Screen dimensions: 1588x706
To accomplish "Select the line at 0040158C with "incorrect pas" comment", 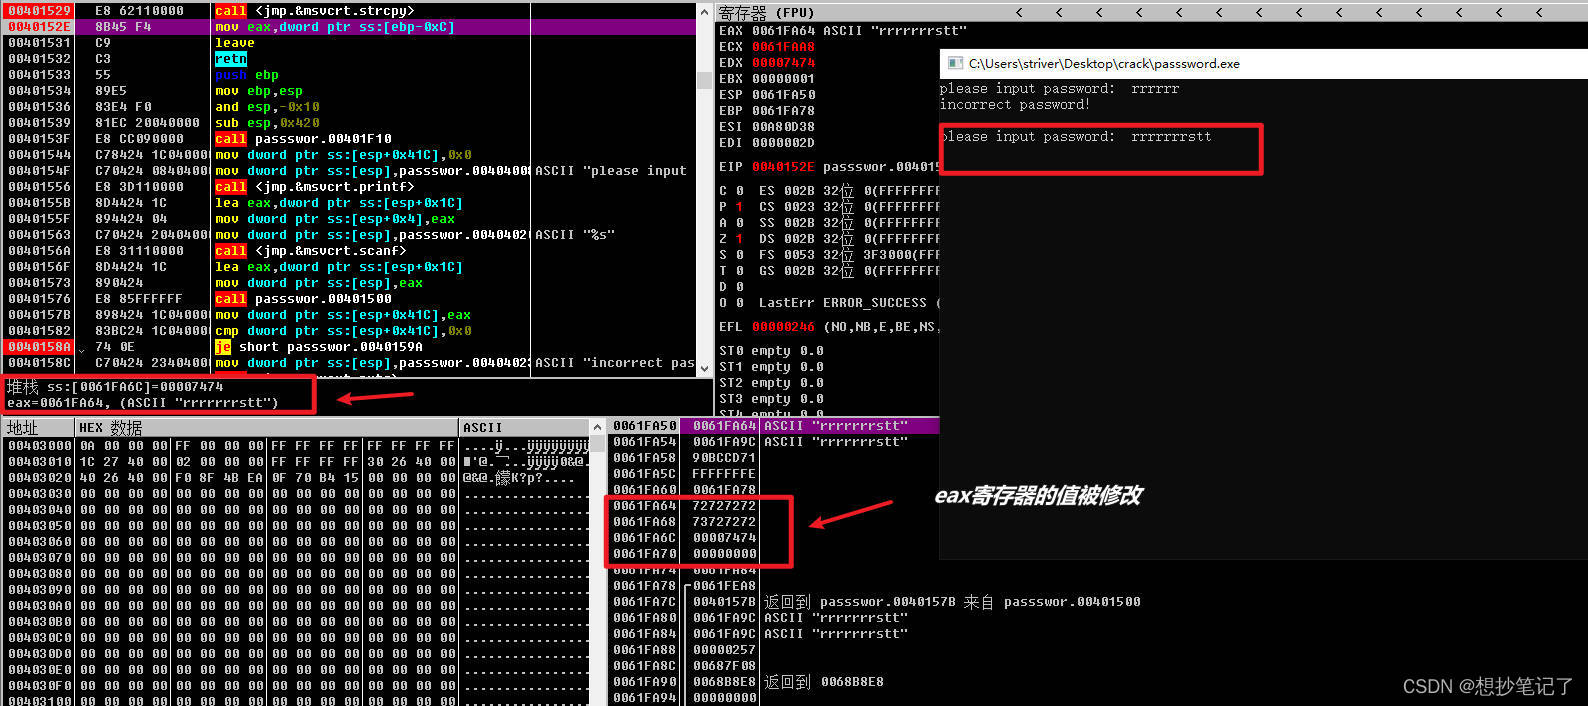I will 350,363.
